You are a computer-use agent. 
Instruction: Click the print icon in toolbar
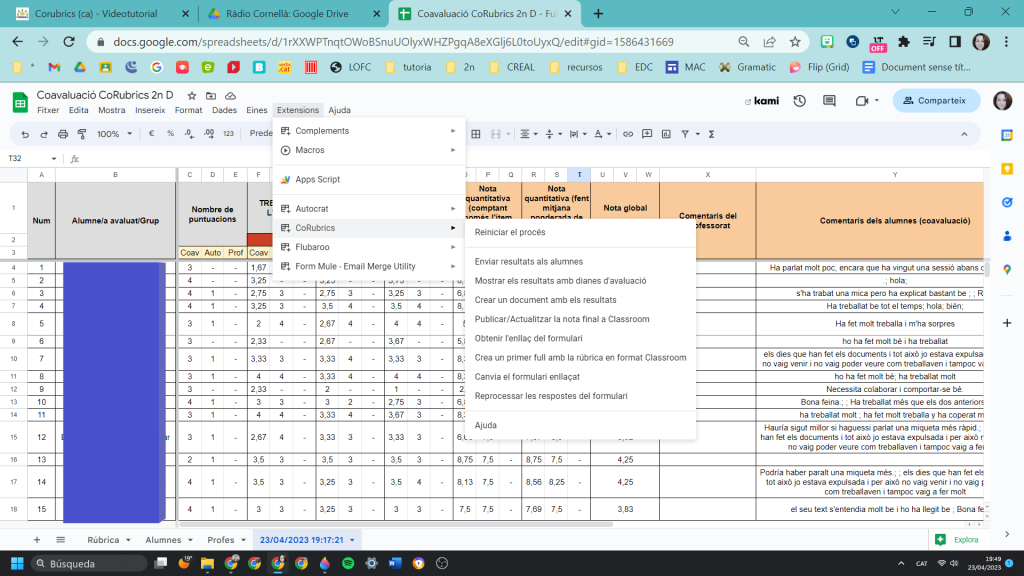click(62, 134)
